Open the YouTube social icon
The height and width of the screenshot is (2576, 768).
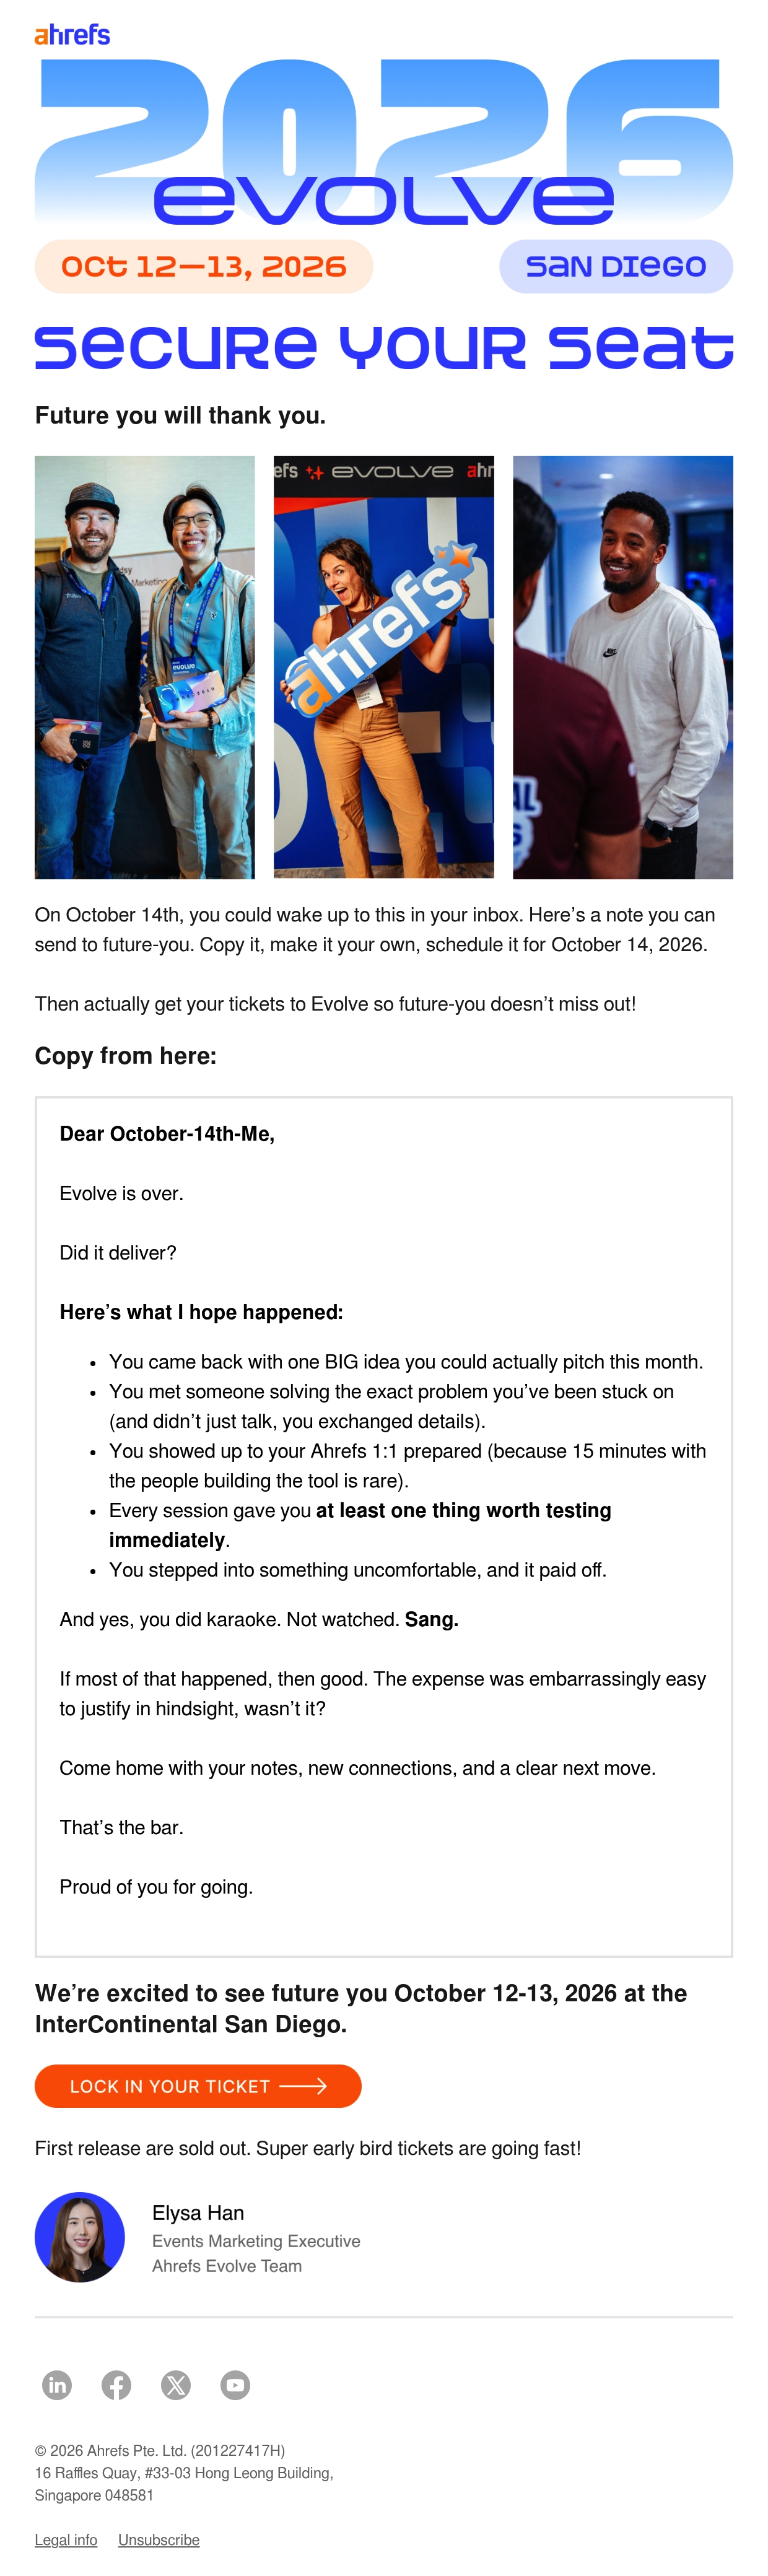[x=235, y=2385]
